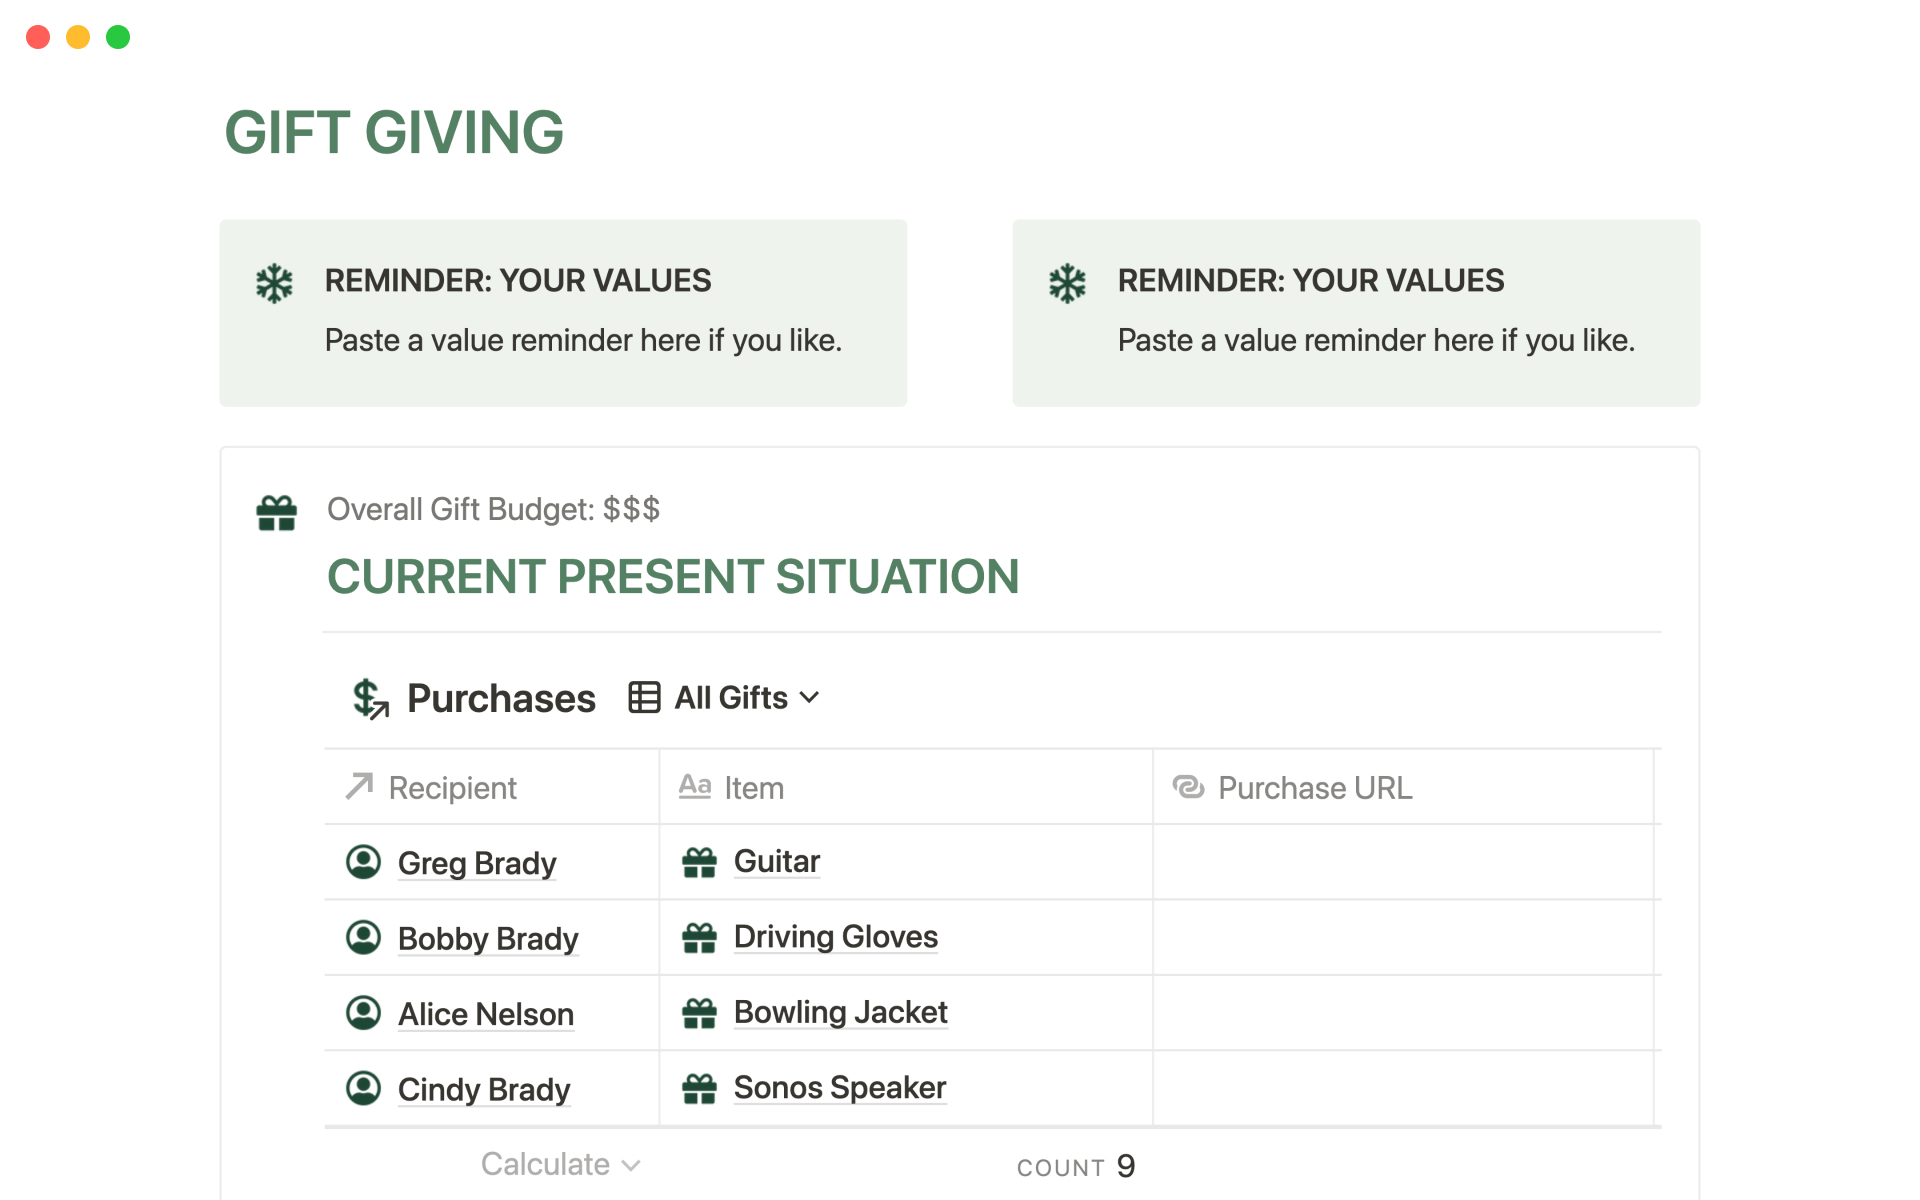The height and width of the screenshot is (1200, 1920).
Task: Expand the Calculate dropdown under Recipient
Action: [x=560, y=1164]
